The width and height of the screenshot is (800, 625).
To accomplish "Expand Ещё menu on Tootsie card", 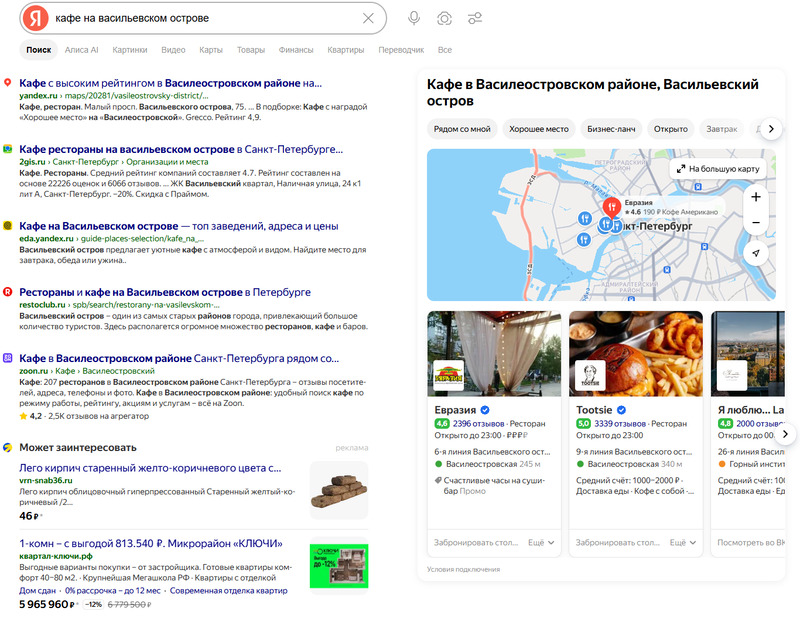I will pyautogui.click(x=683, y=543).
